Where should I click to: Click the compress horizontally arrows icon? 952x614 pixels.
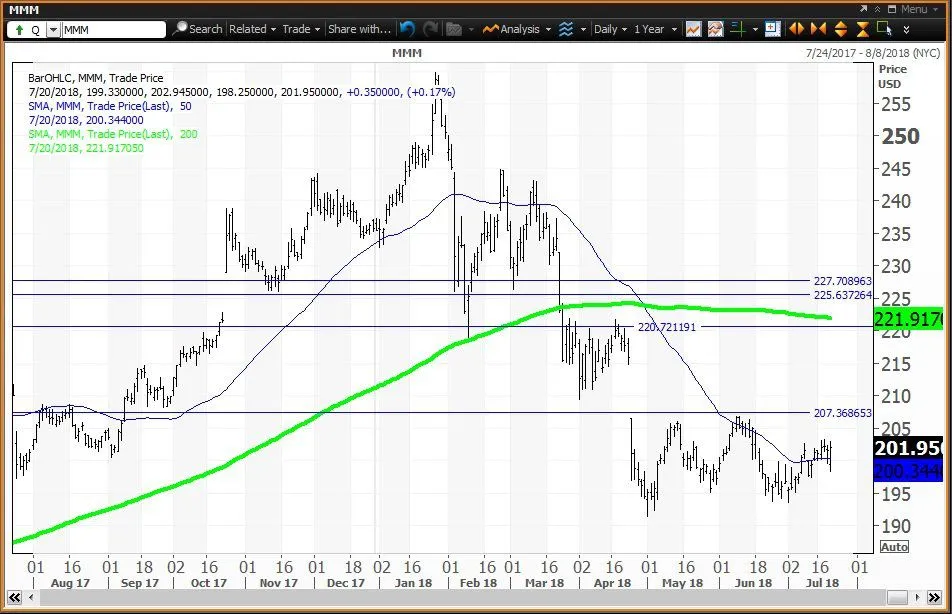pos(818,29)
